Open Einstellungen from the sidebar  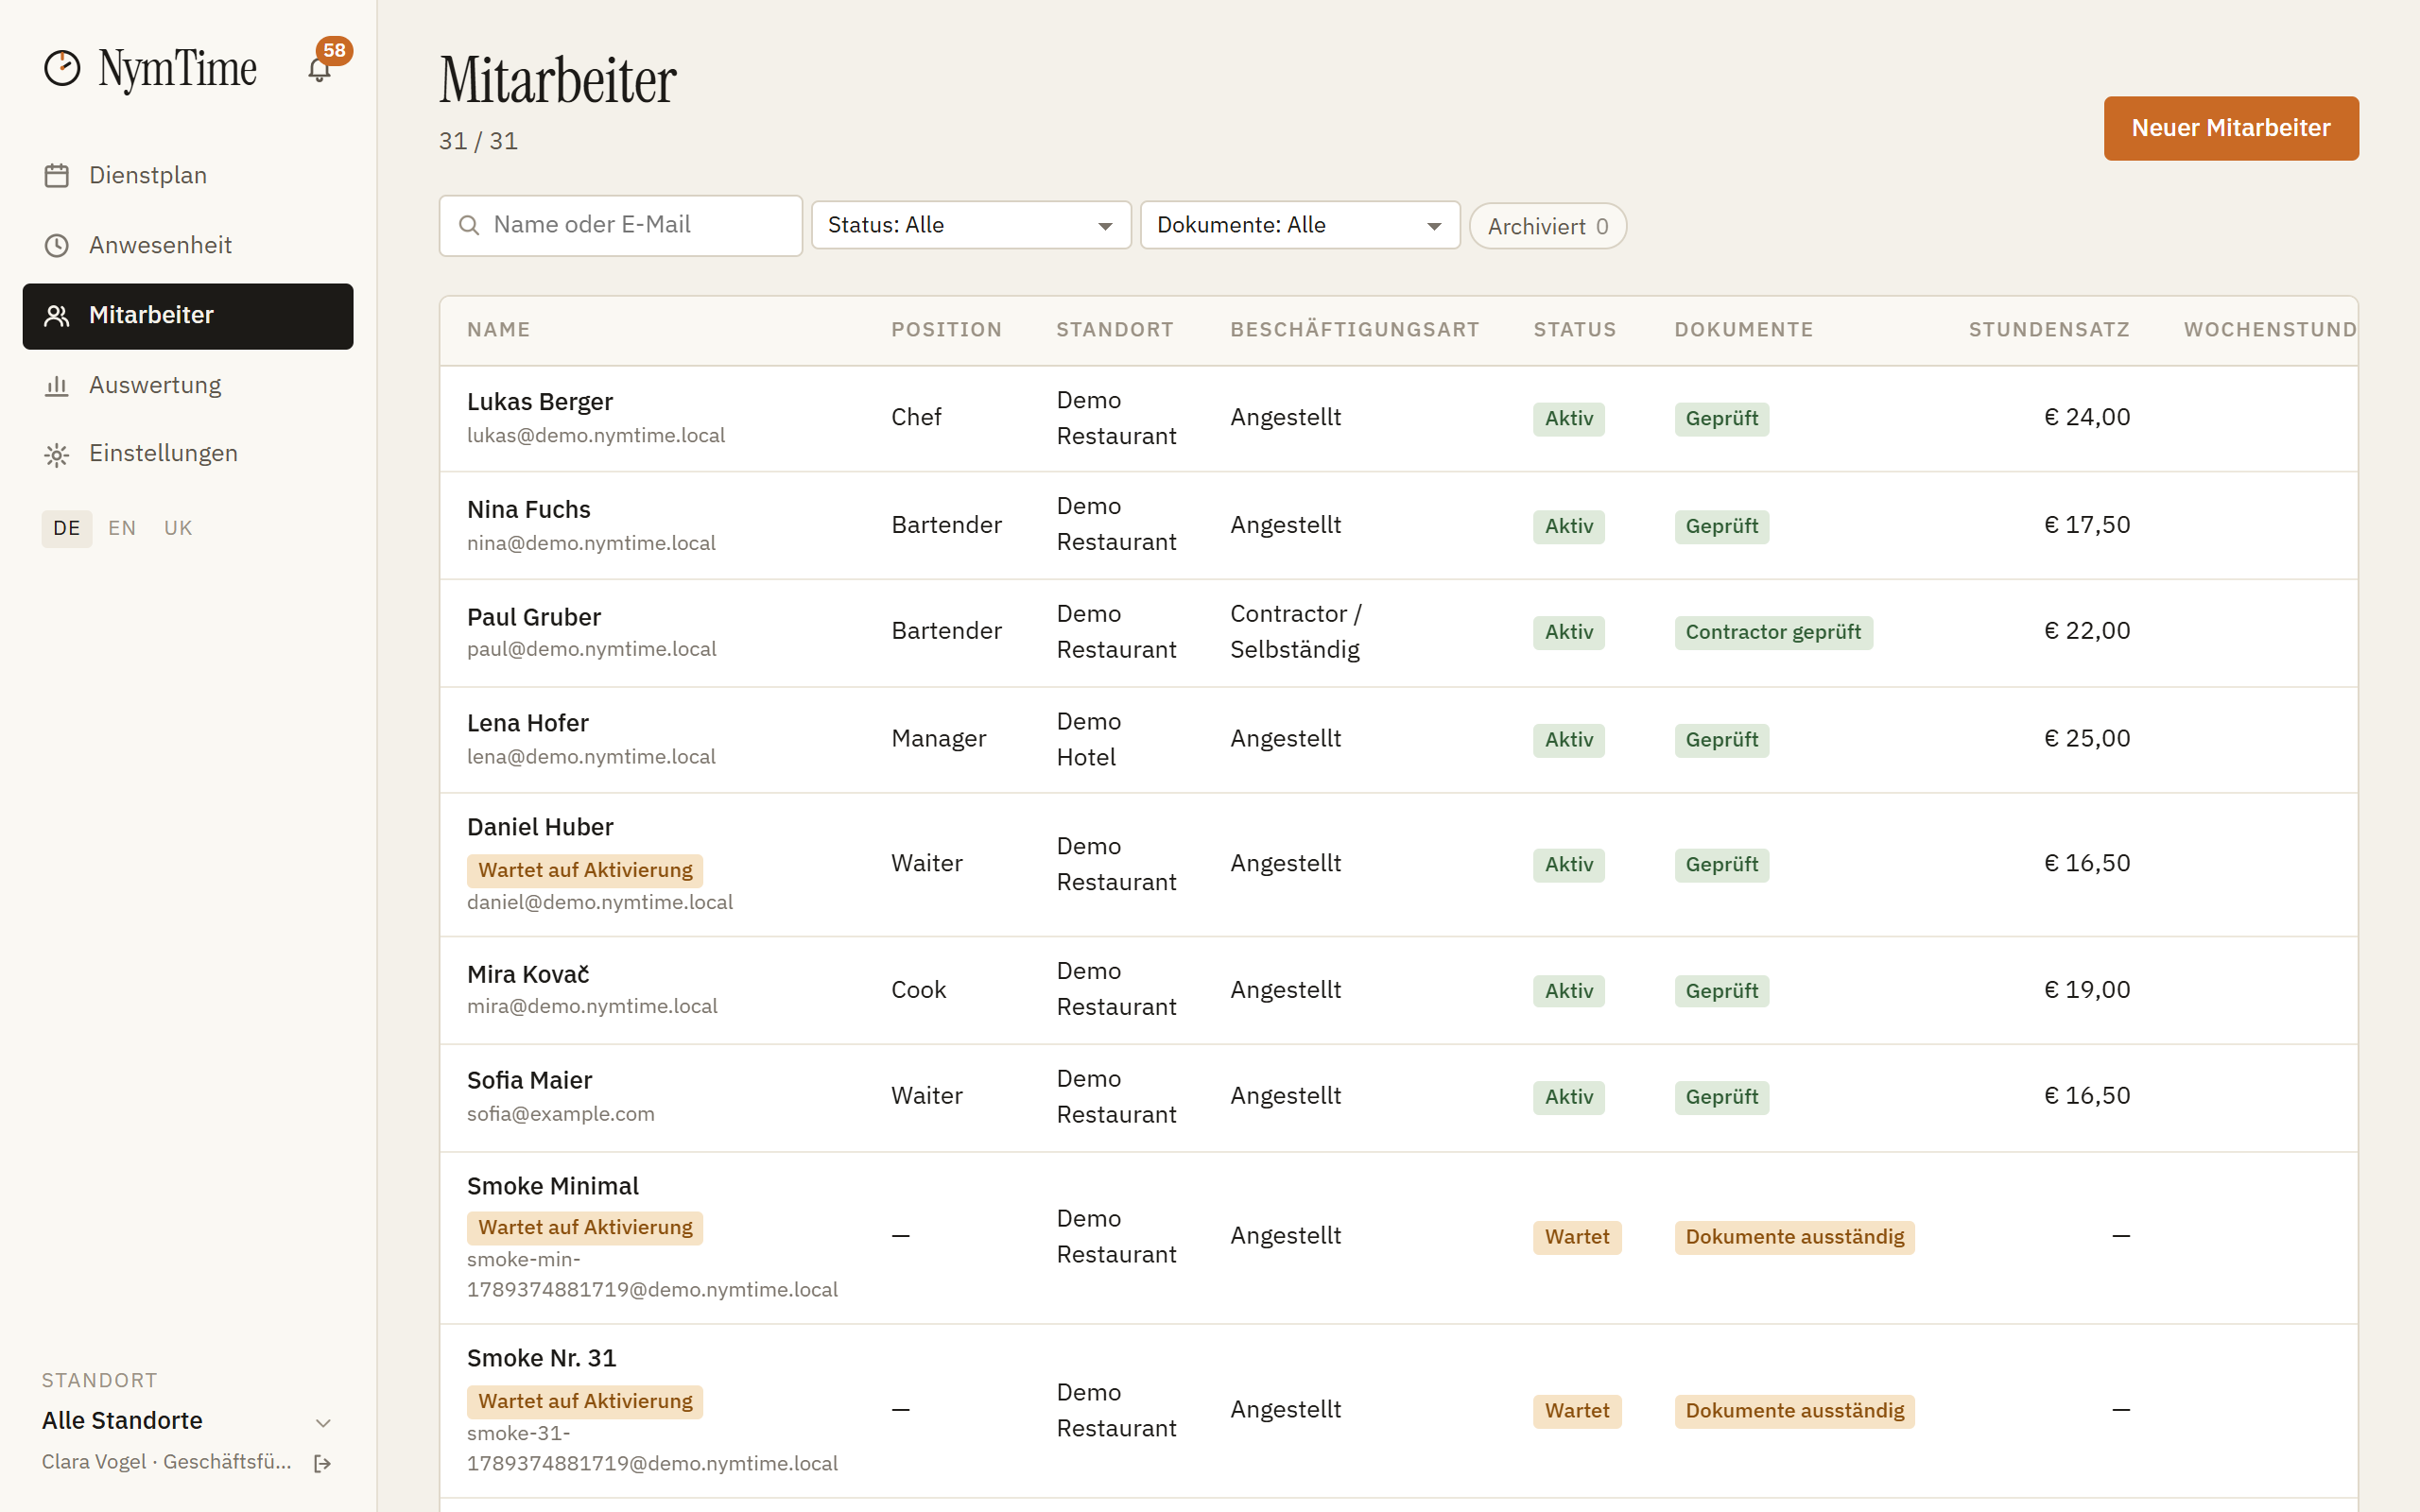point(188,454)
